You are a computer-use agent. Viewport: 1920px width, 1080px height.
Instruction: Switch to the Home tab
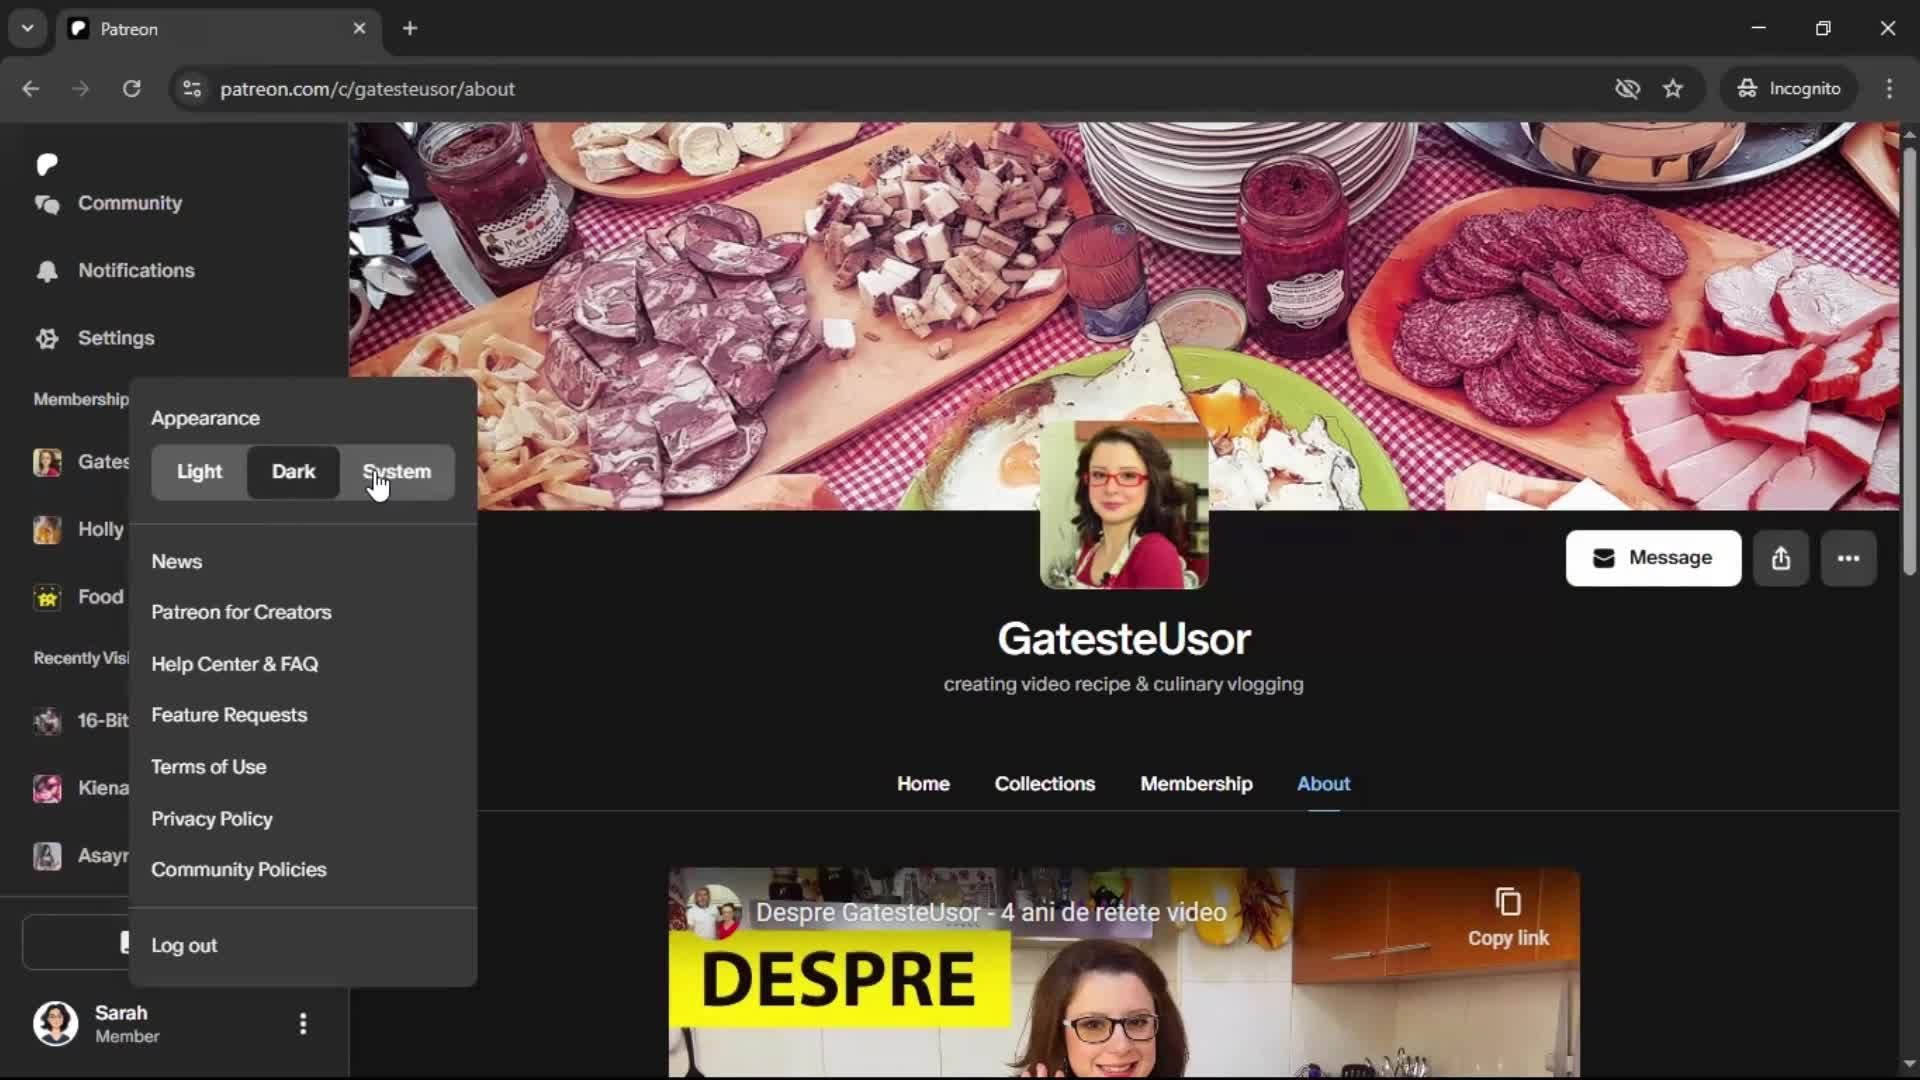[923, 784]
